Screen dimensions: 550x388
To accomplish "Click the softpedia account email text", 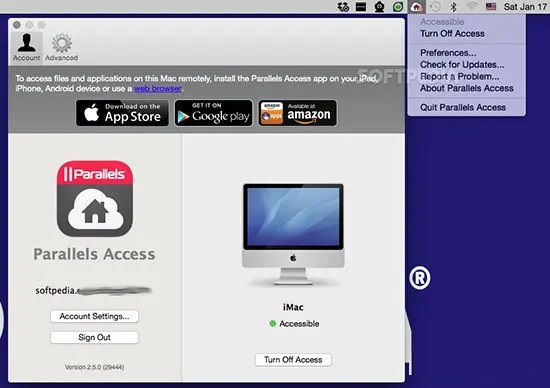I will click(93, 290).
